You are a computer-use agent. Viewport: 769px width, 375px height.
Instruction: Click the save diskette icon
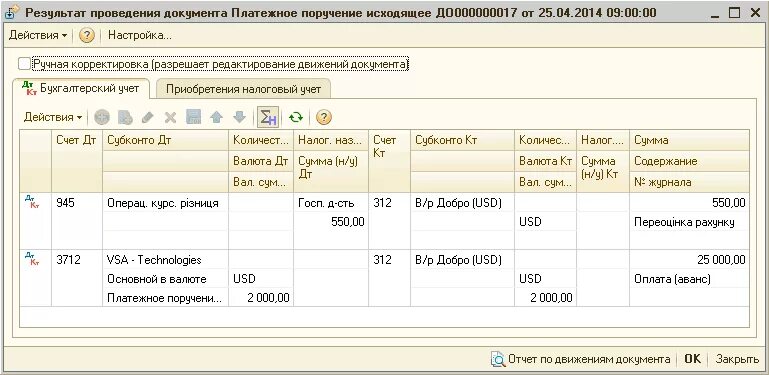193,117
